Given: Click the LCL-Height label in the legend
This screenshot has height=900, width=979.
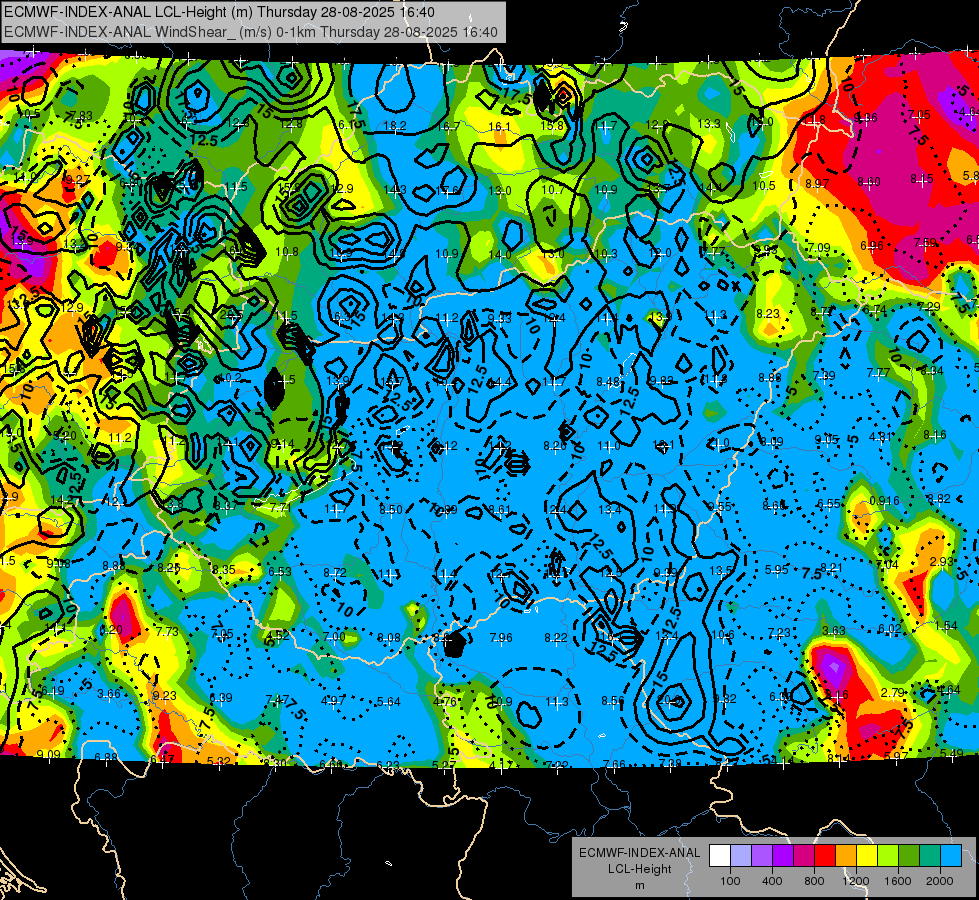Looking at the screenshot, I should pyautogui.click(x=639, y=869).
